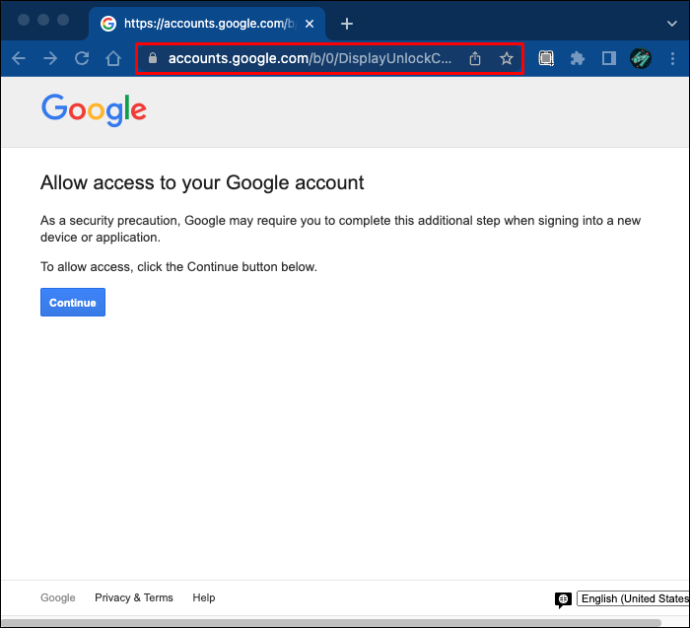Reload the current page

pyautogui.click(x=82, y=58)
